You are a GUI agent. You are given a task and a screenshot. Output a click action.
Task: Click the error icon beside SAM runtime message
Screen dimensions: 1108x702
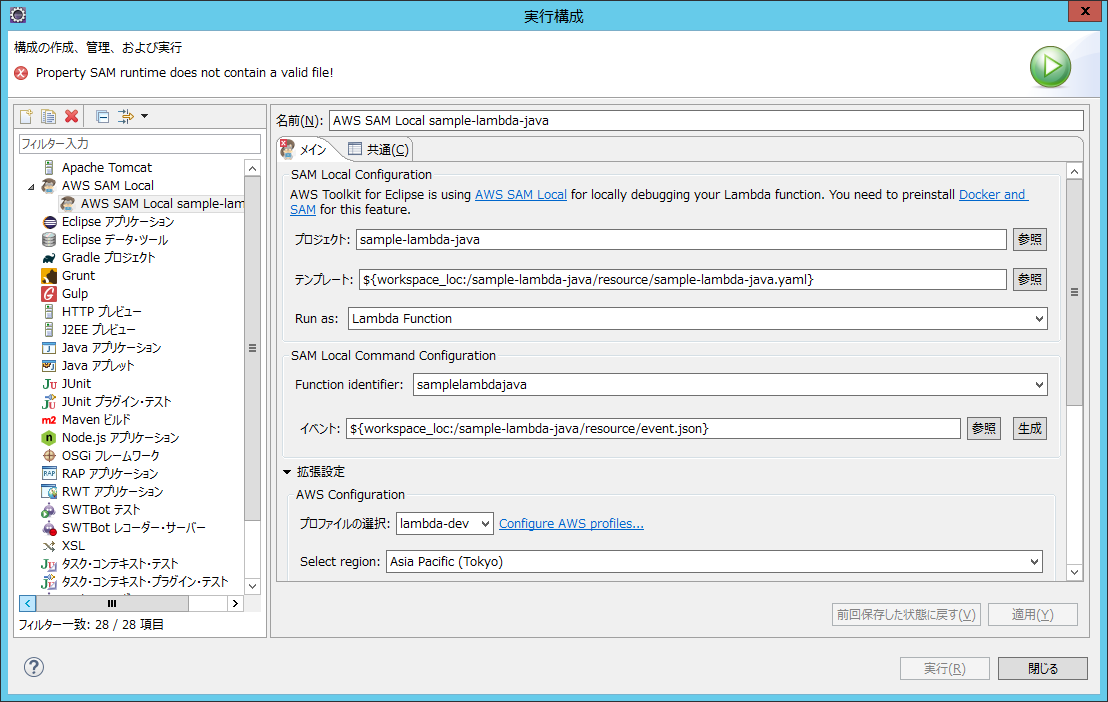[x=21, y=73]
